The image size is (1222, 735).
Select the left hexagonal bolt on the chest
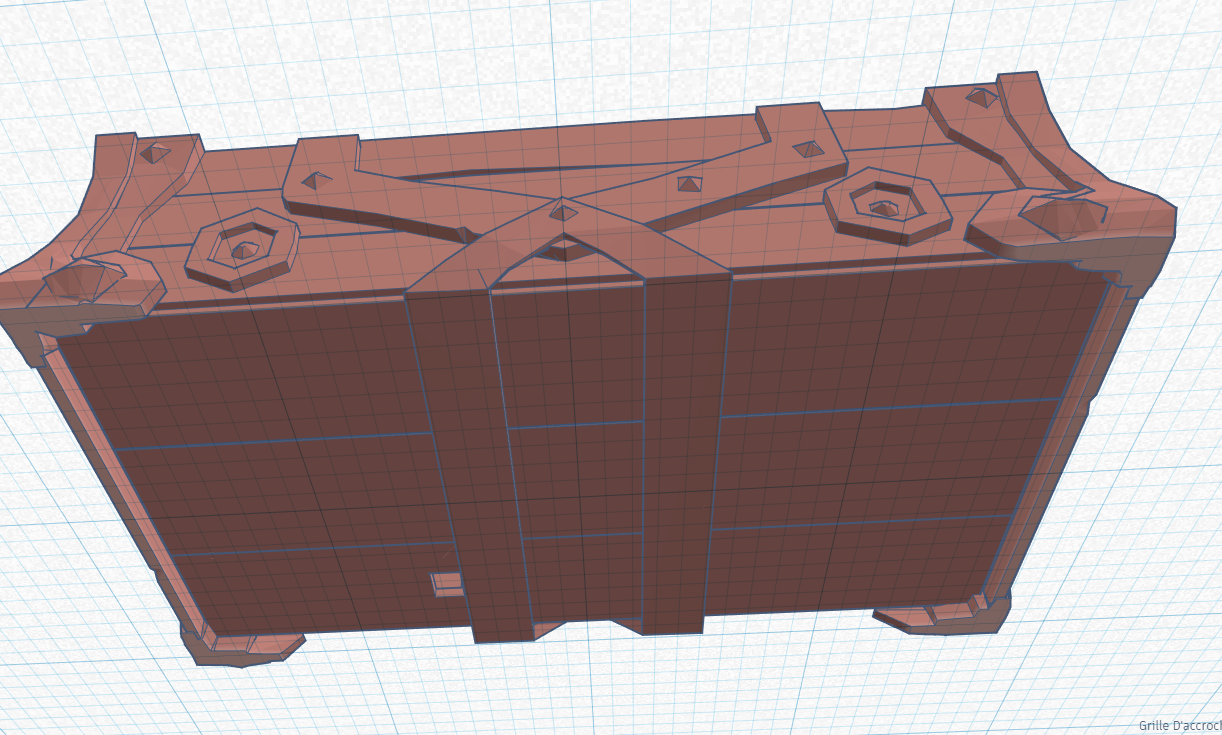pos(243,249)
